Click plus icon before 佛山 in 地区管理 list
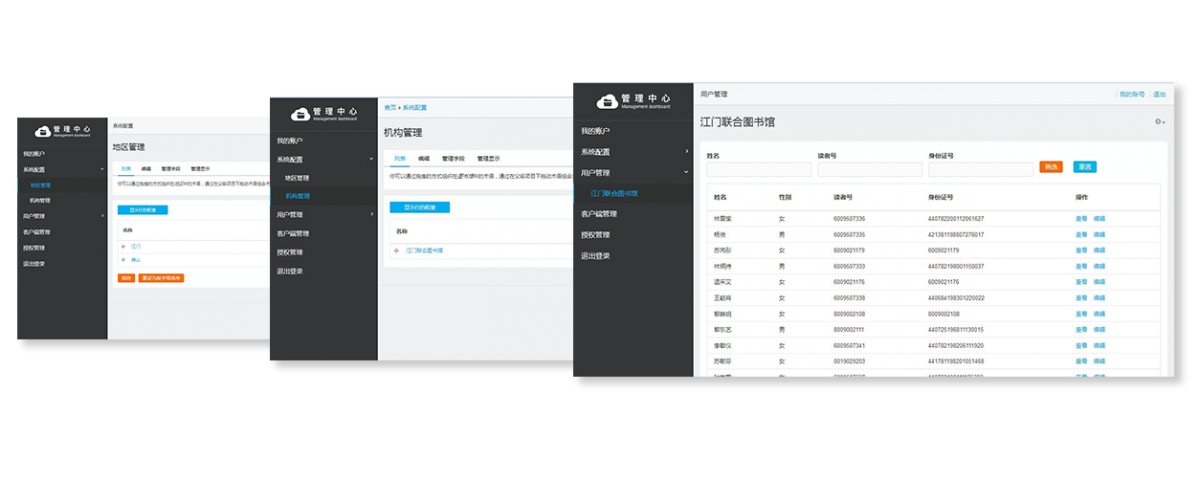 pos(125,259)
